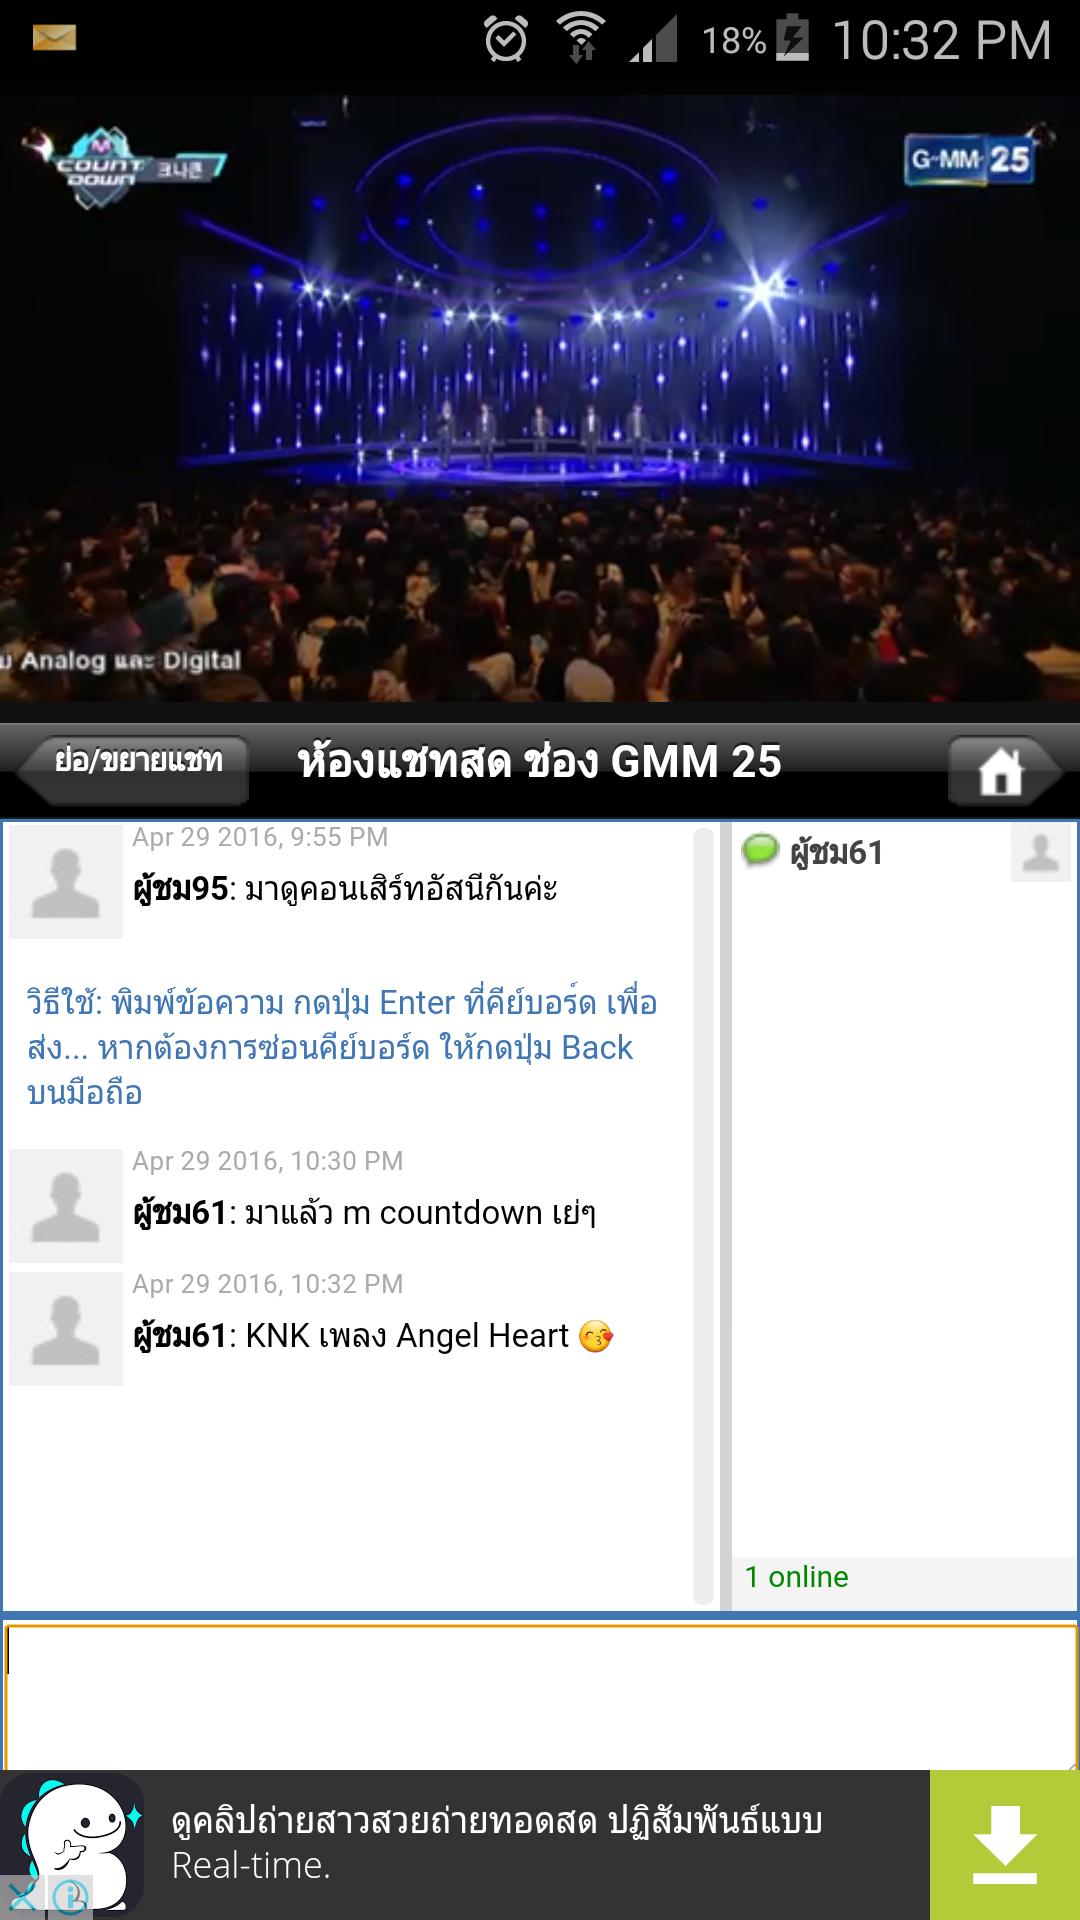Tap the ad text about Real-time clips
This screenshot has height=1920, width=1080.
[x=497, y=1843]
